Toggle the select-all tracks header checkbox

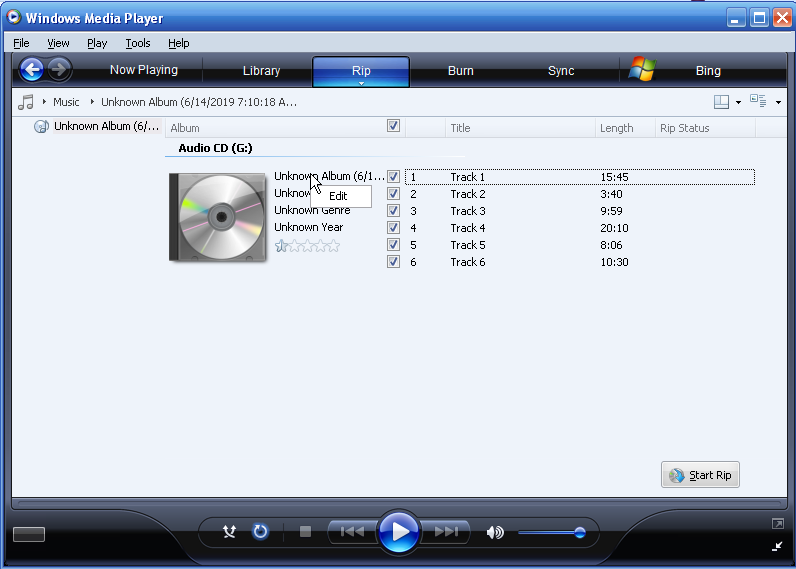click(x=393, y=126)
